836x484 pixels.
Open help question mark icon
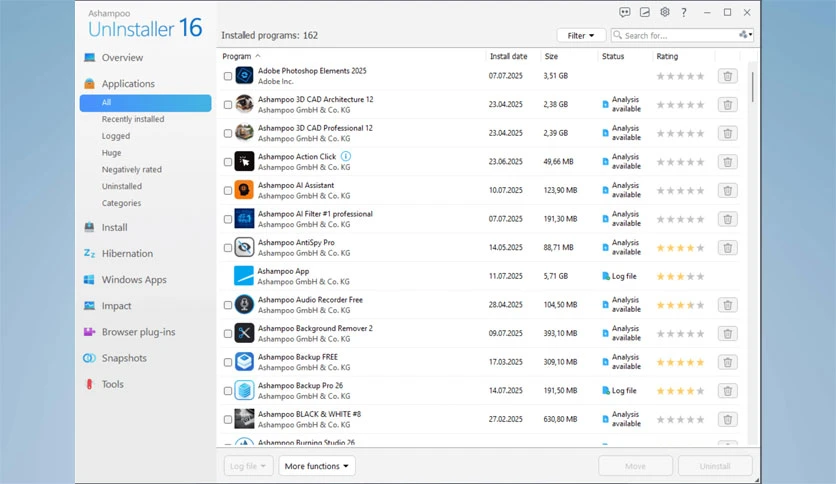(684, 12)
